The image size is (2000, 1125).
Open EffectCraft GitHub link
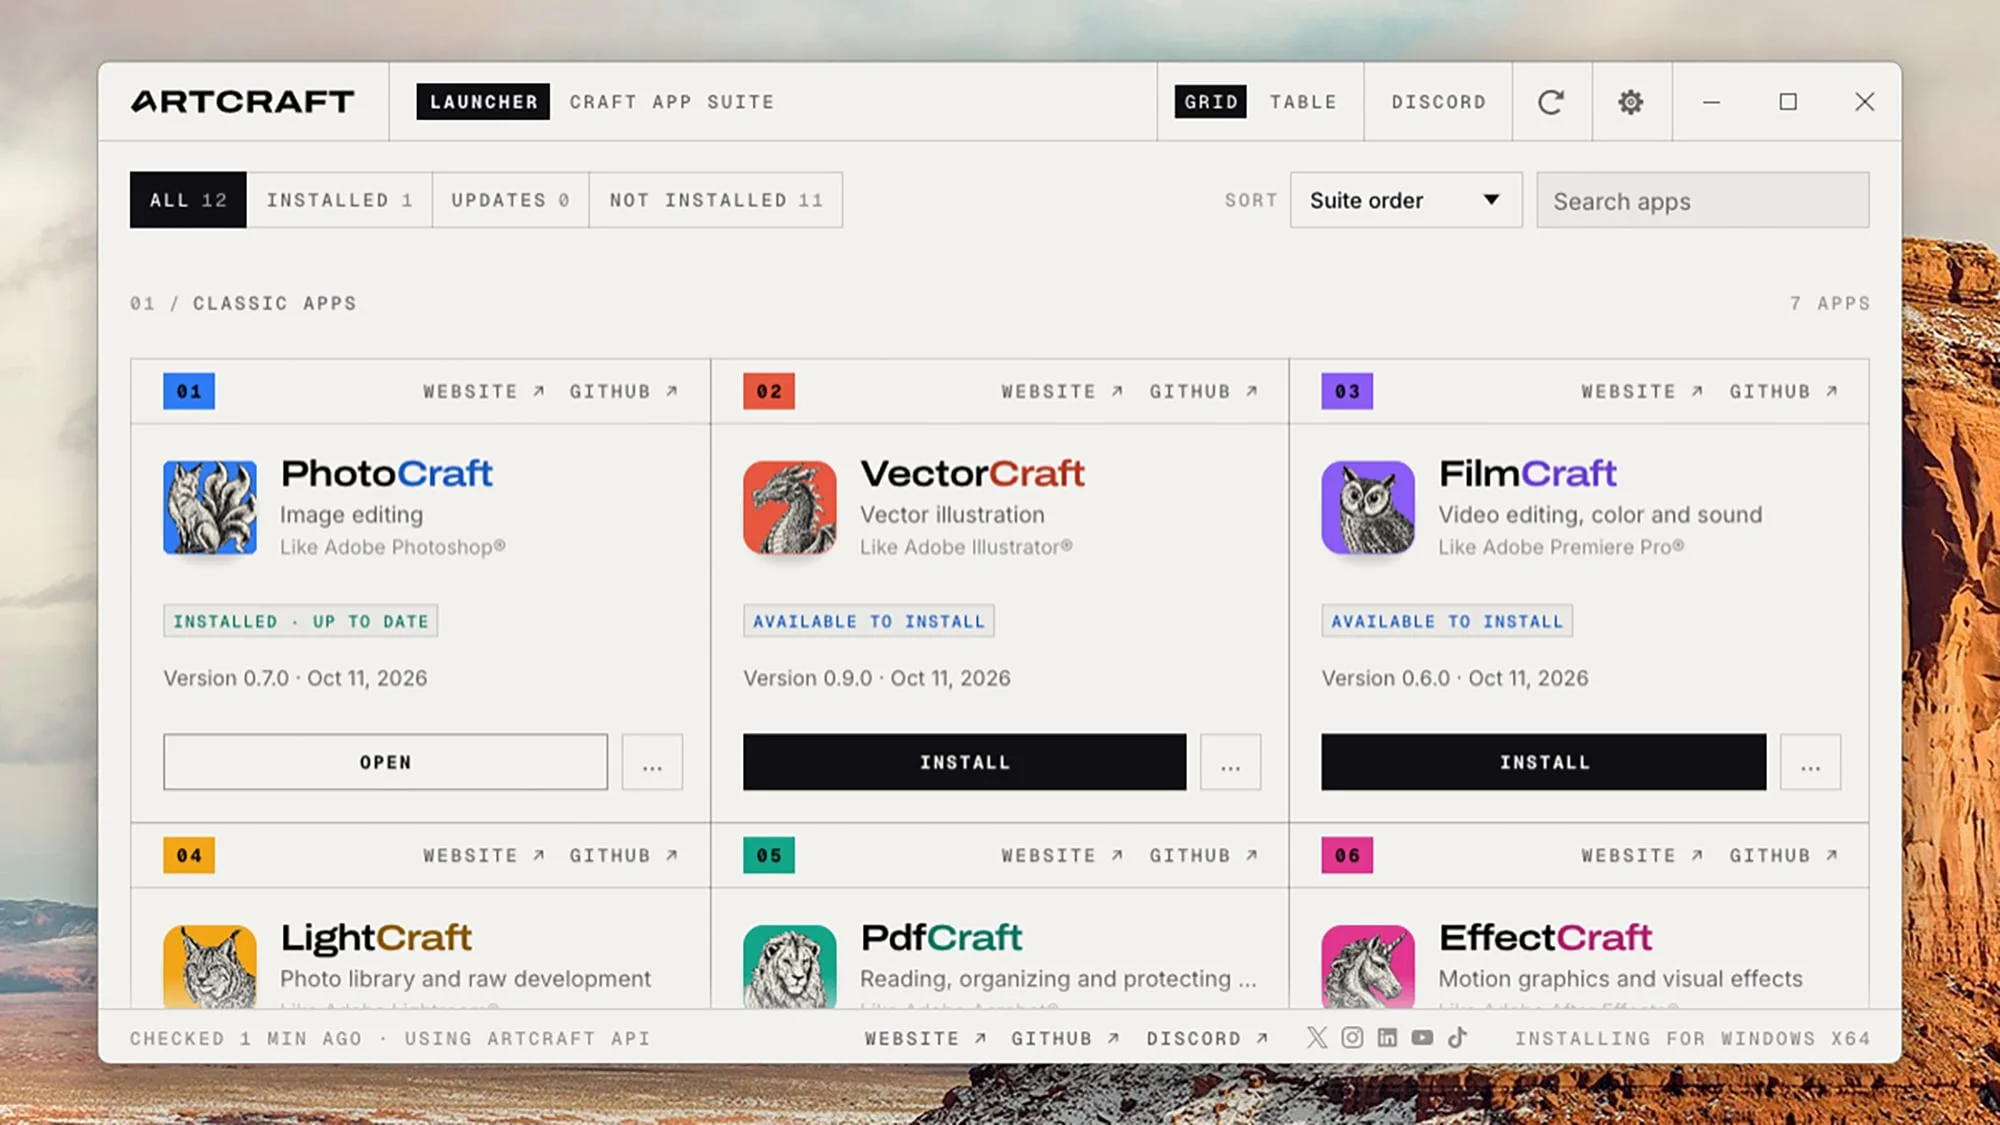[x=1784, y=856]
